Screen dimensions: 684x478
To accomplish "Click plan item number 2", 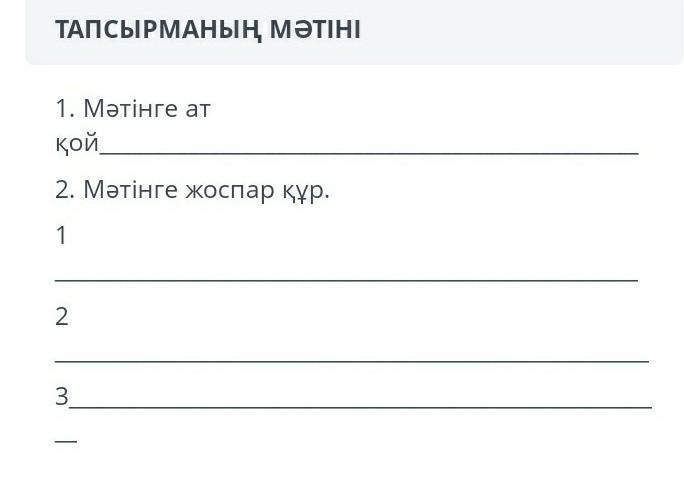I will pyautogui.click(x=62, y=317).
